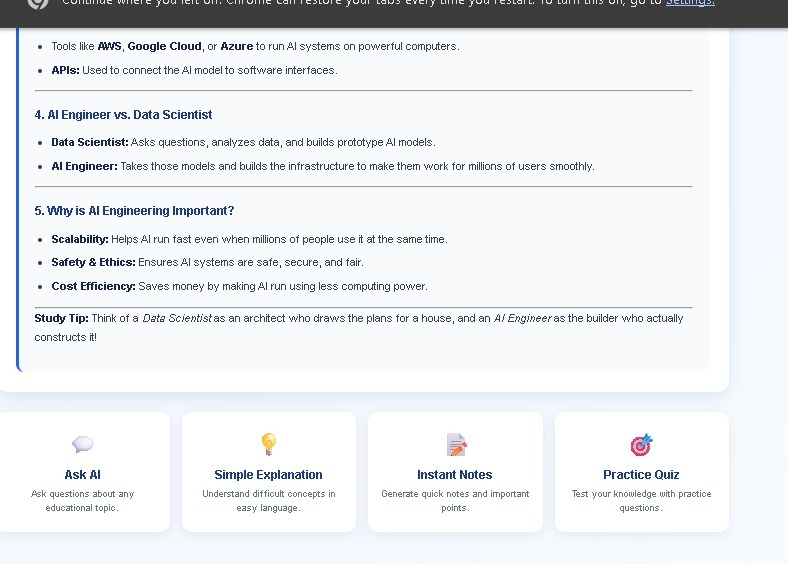The width and height of the screenshot is (788, 564).
Task: Open the Simple Explanation card title
Action: tap(268, 475)
